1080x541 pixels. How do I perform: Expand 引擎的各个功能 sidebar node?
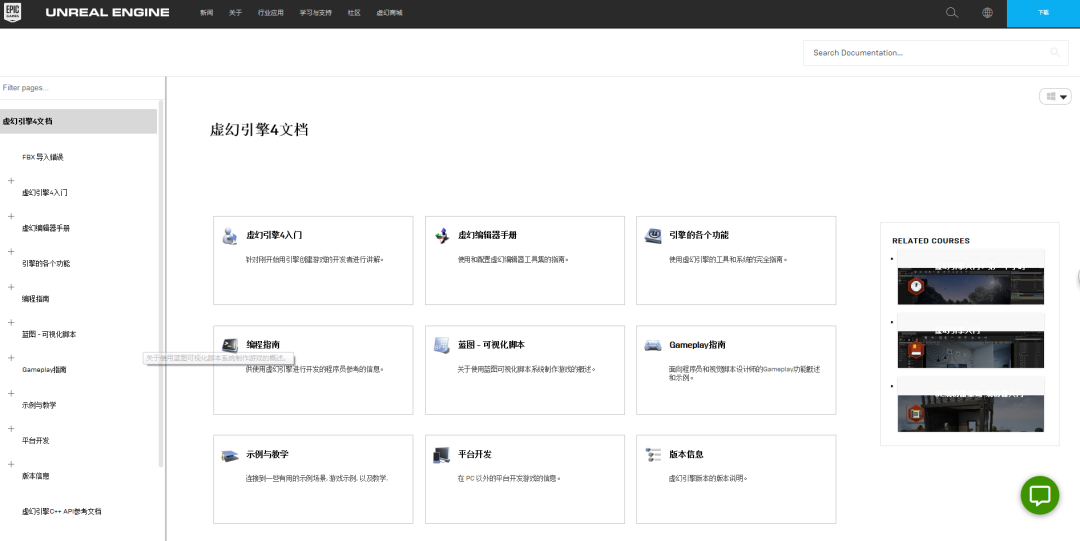[11, 252]
